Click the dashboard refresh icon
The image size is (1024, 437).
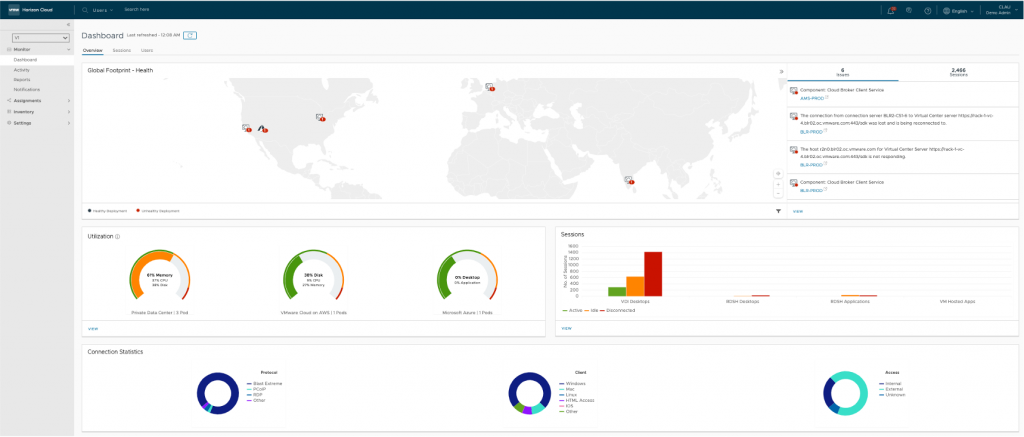[x=190, y=35]
